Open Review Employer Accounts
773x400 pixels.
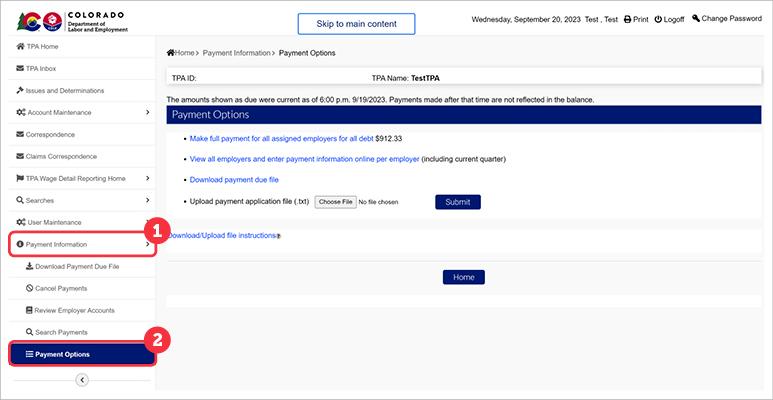[x=74, y=311]
